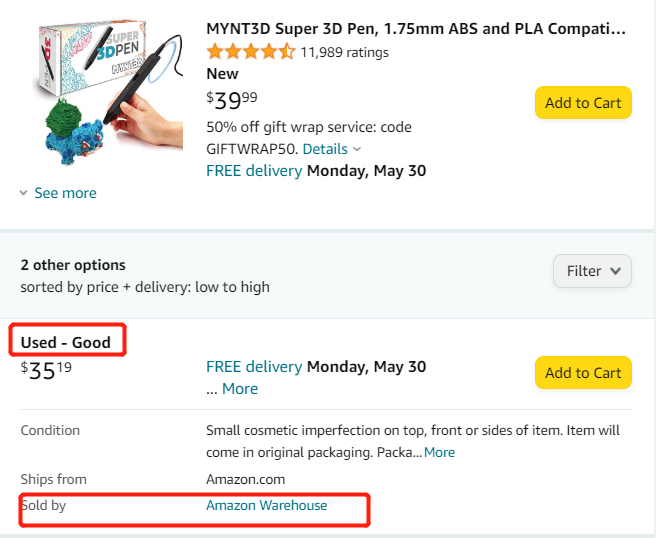Click the $39.99 new price

231,98
